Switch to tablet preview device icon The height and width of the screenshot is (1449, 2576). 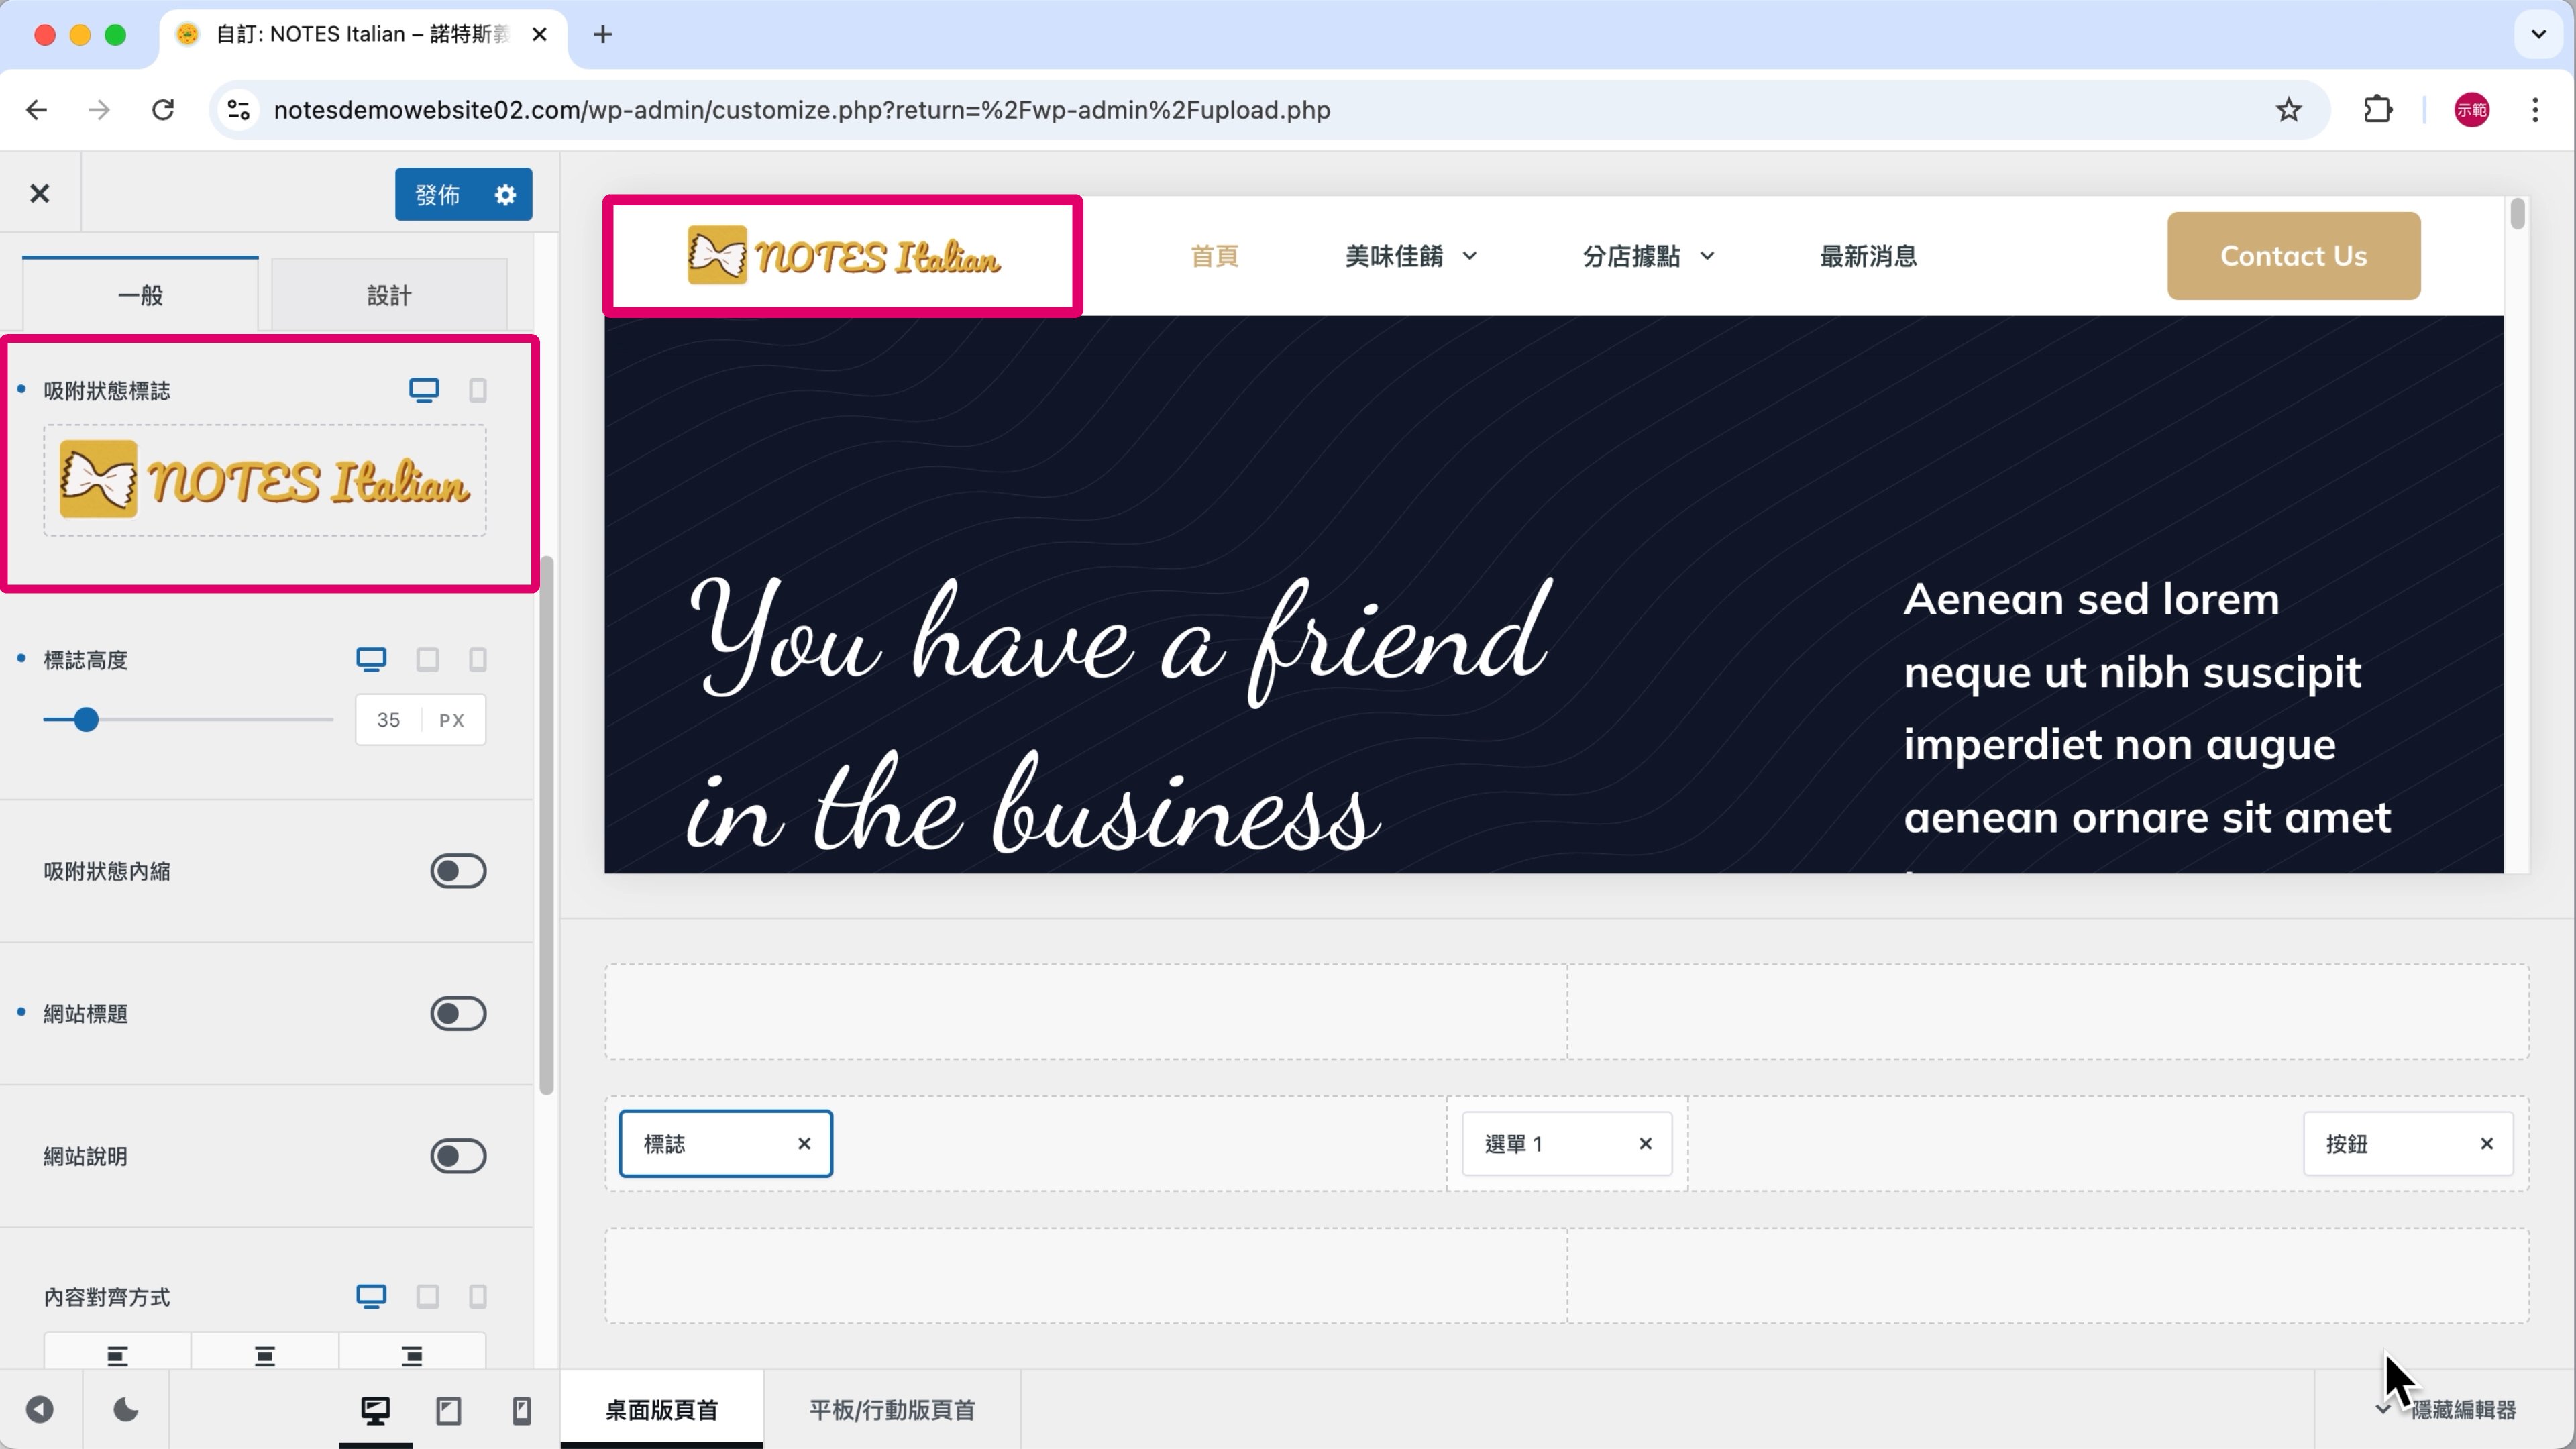click(448, 1410)
